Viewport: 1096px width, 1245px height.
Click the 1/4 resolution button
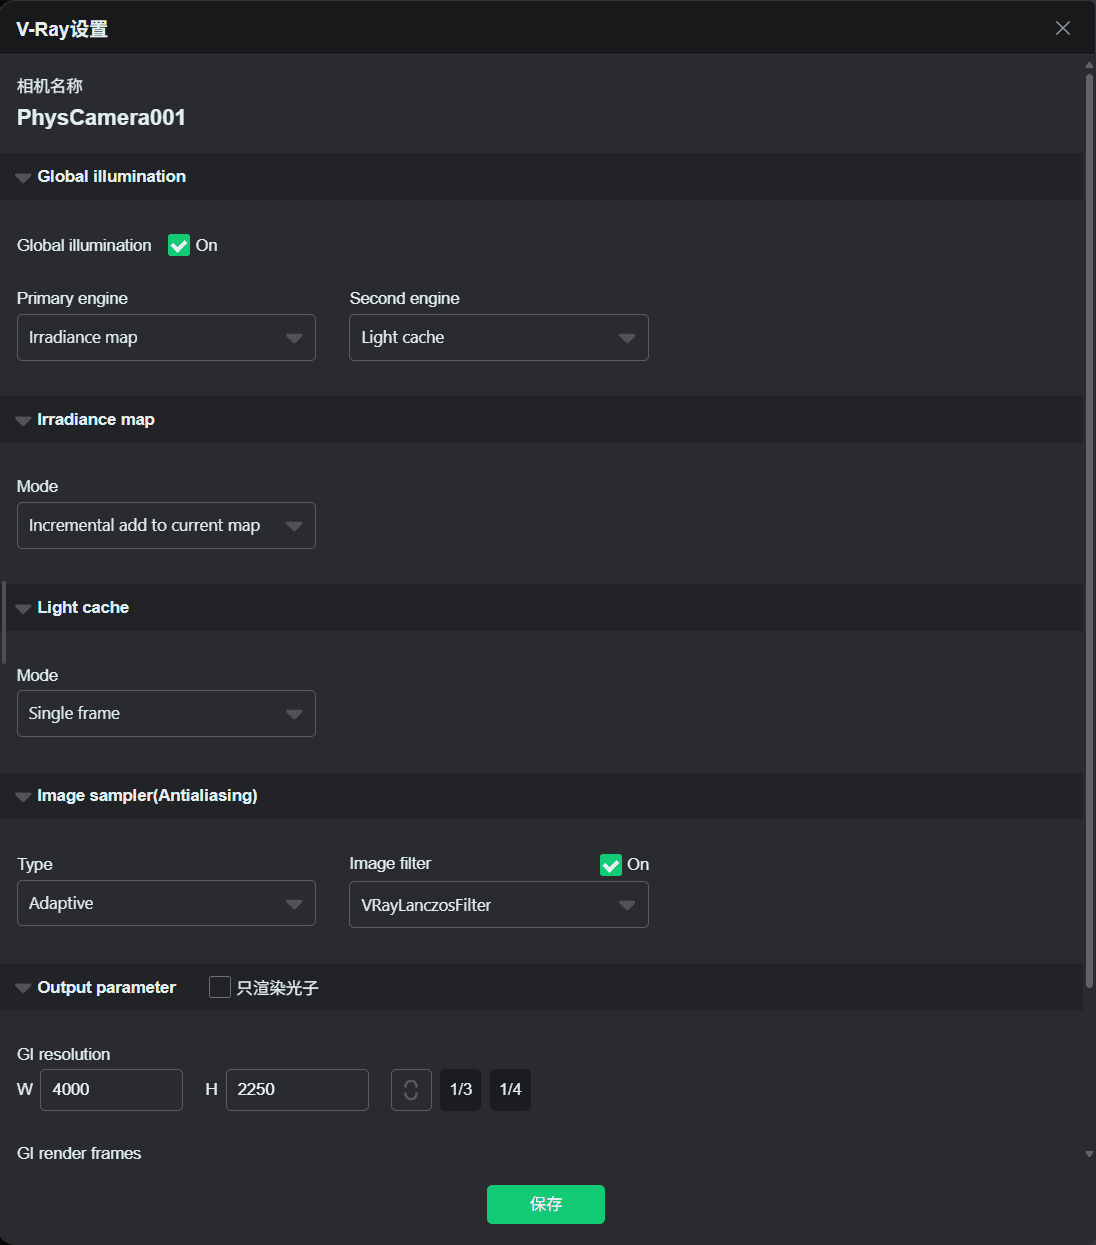click(510, 1090)
